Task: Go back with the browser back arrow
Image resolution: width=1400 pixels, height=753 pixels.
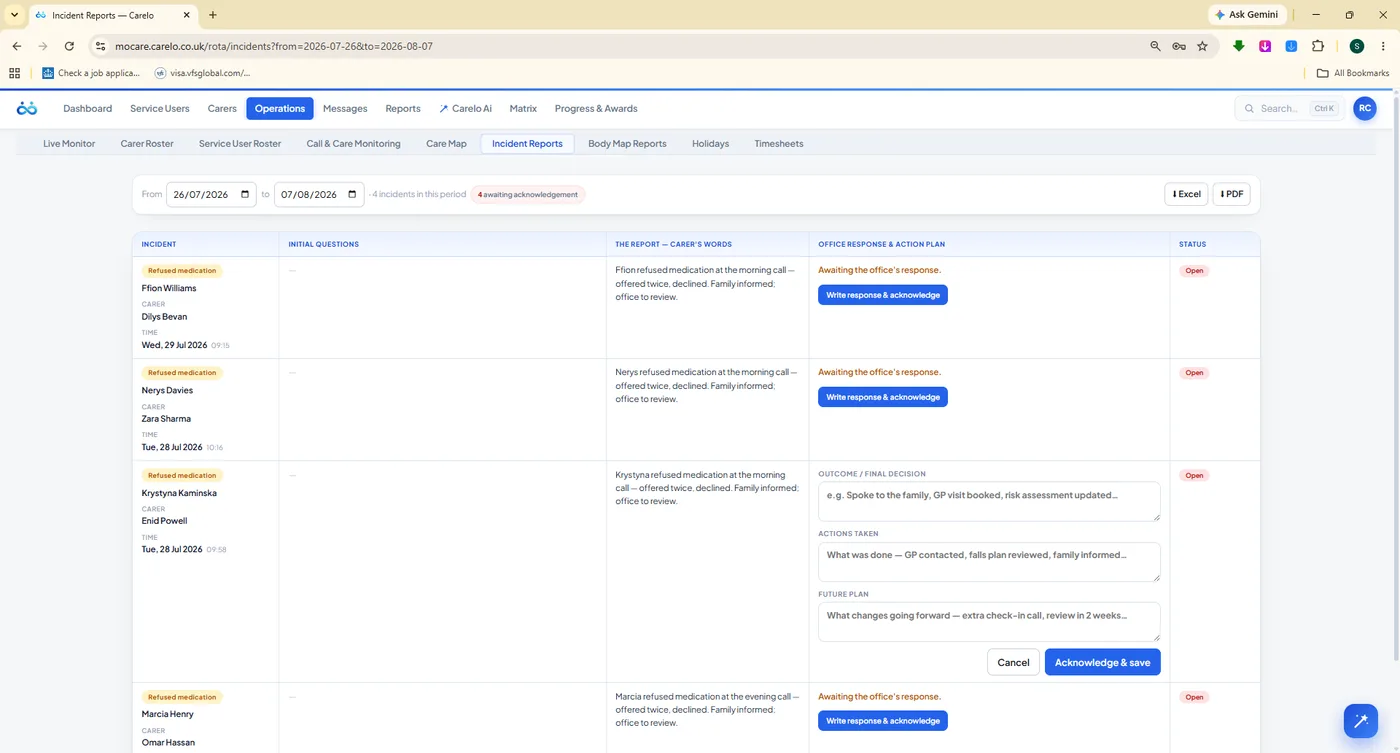Action: pyautogui.click(x=17, y=46)
